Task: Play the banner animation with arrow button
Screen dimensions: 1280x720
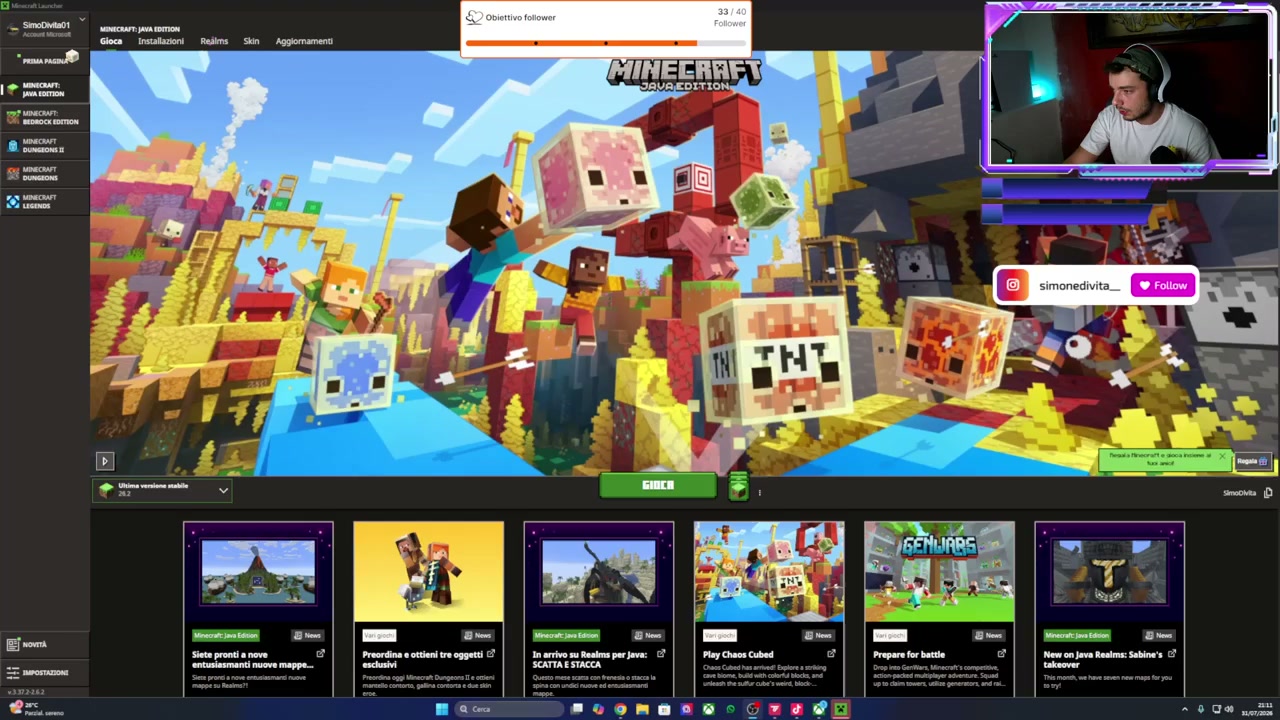Action: 104,461
